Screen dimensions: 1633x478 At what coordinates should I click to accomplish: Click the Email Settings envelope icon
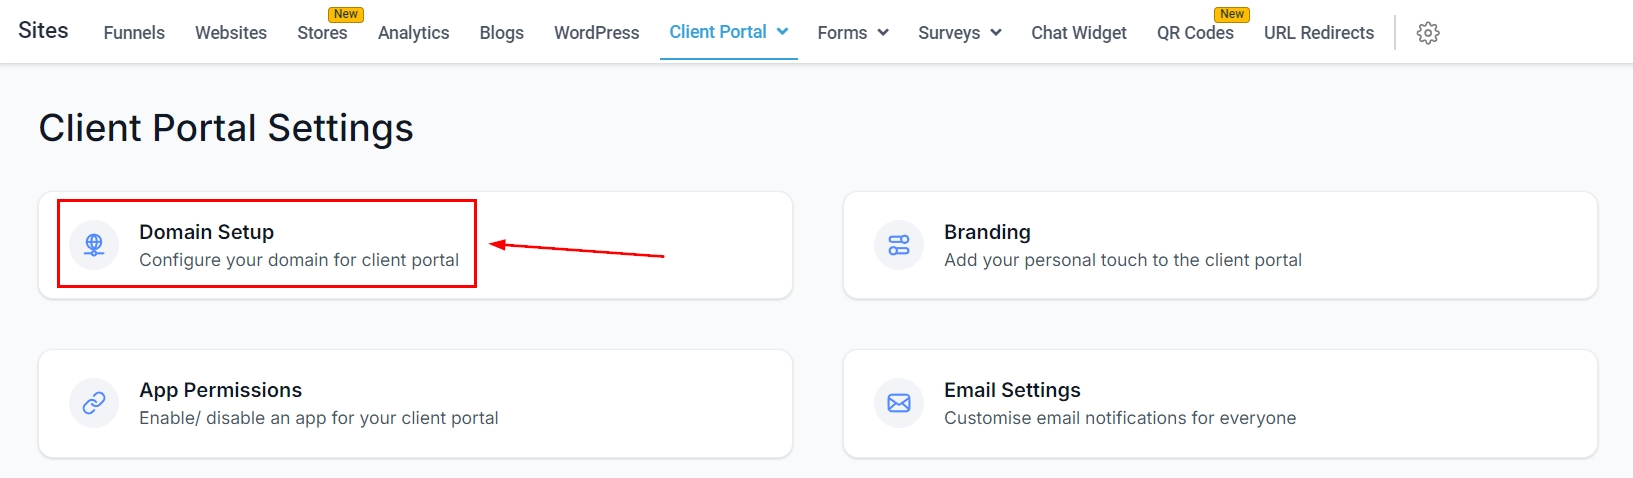[899, 403]
